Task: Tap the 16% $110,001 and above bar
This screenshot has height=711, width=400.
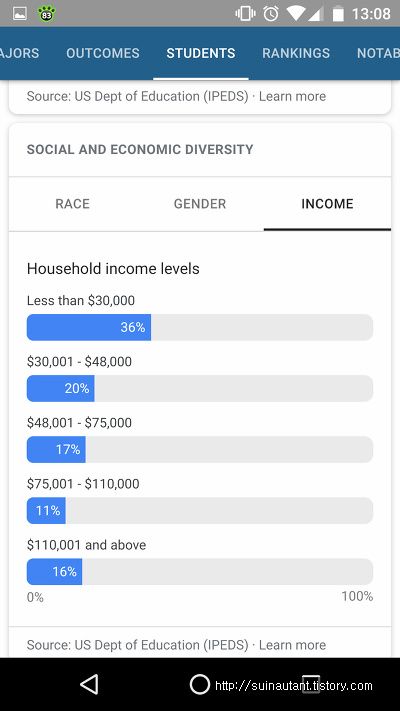Action: [x=200, y=571]
